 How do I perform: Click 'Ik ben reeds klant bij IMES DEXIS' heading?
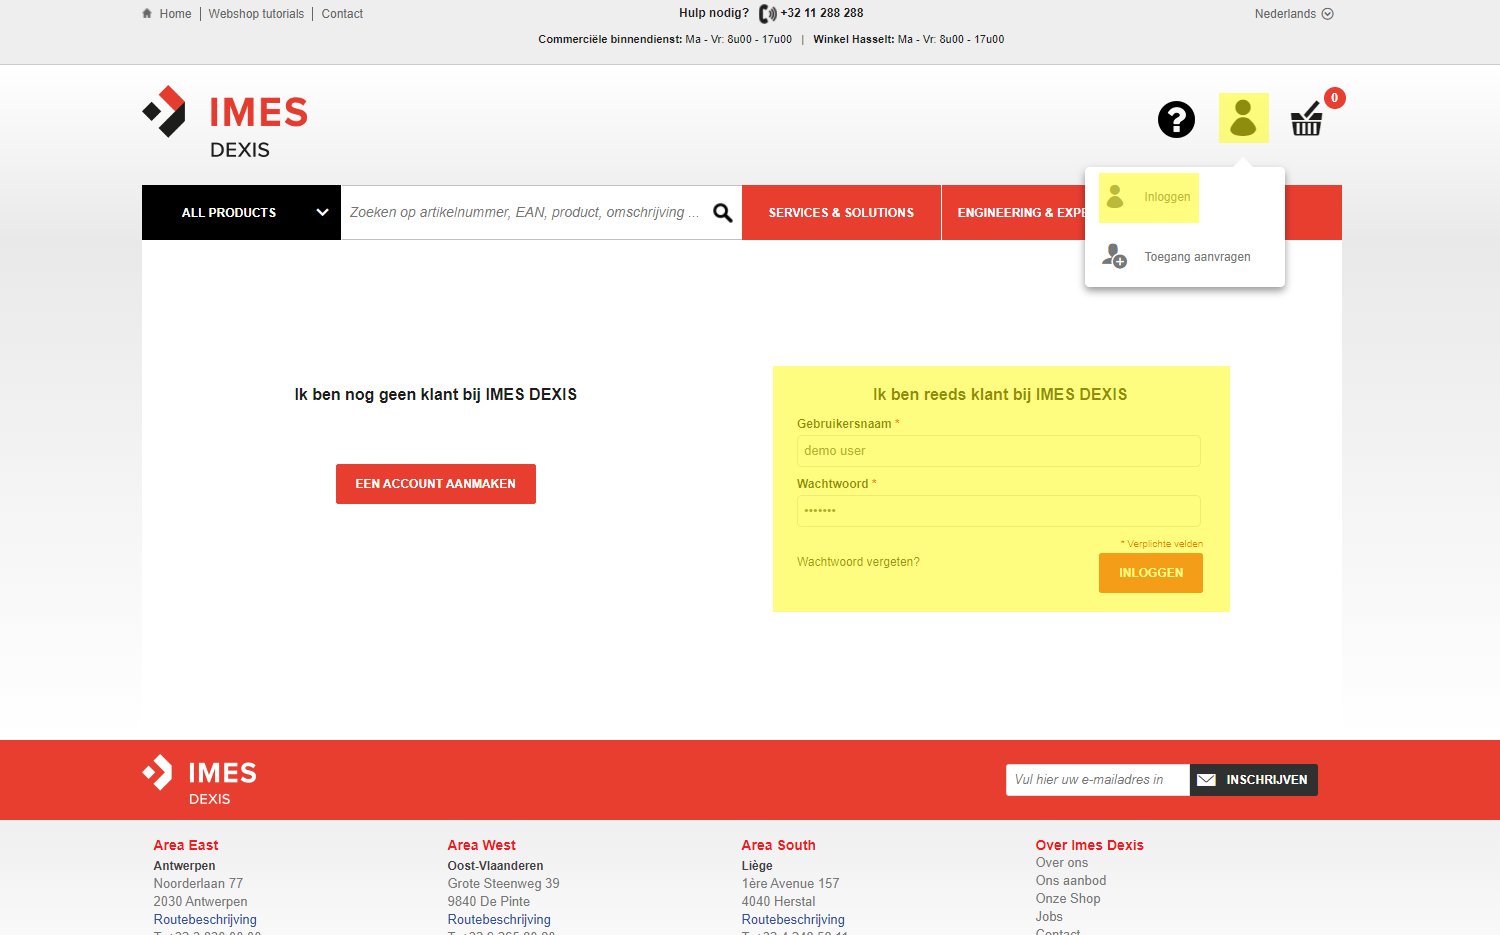click(x=1000, y=394)
